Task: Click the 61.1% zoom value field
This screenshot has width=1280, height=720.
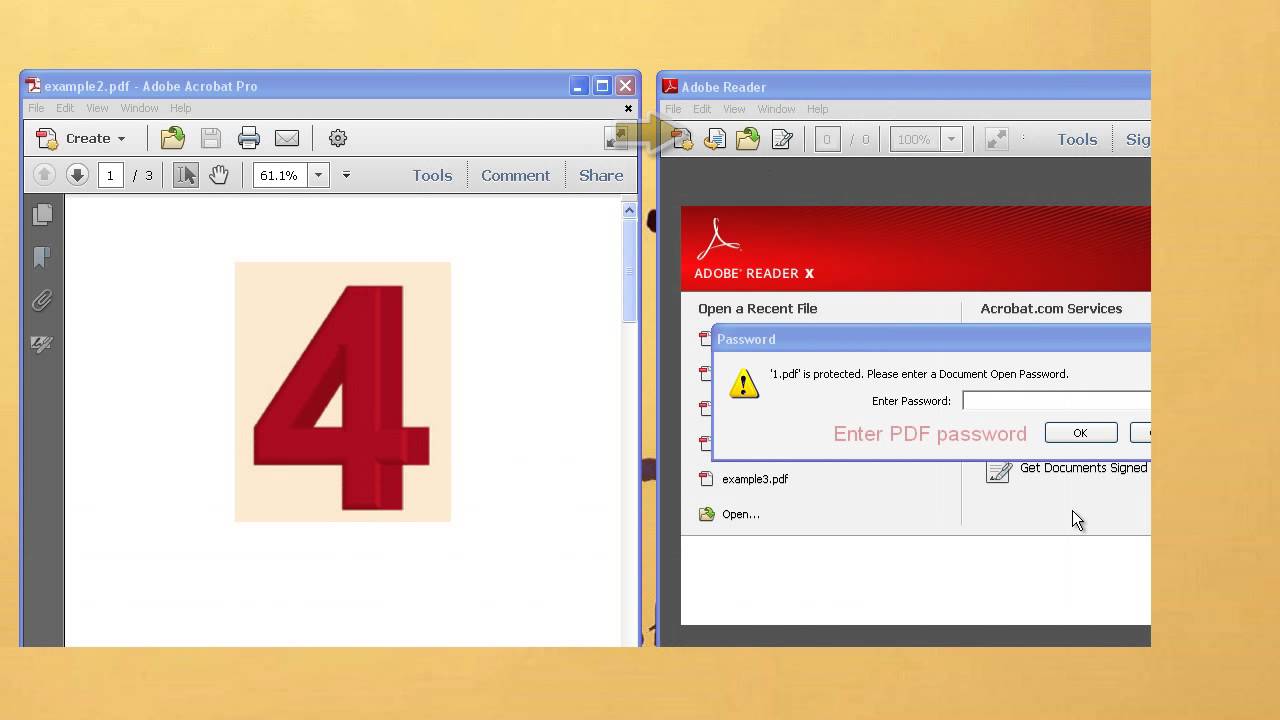Action: [x=280, y=175]
